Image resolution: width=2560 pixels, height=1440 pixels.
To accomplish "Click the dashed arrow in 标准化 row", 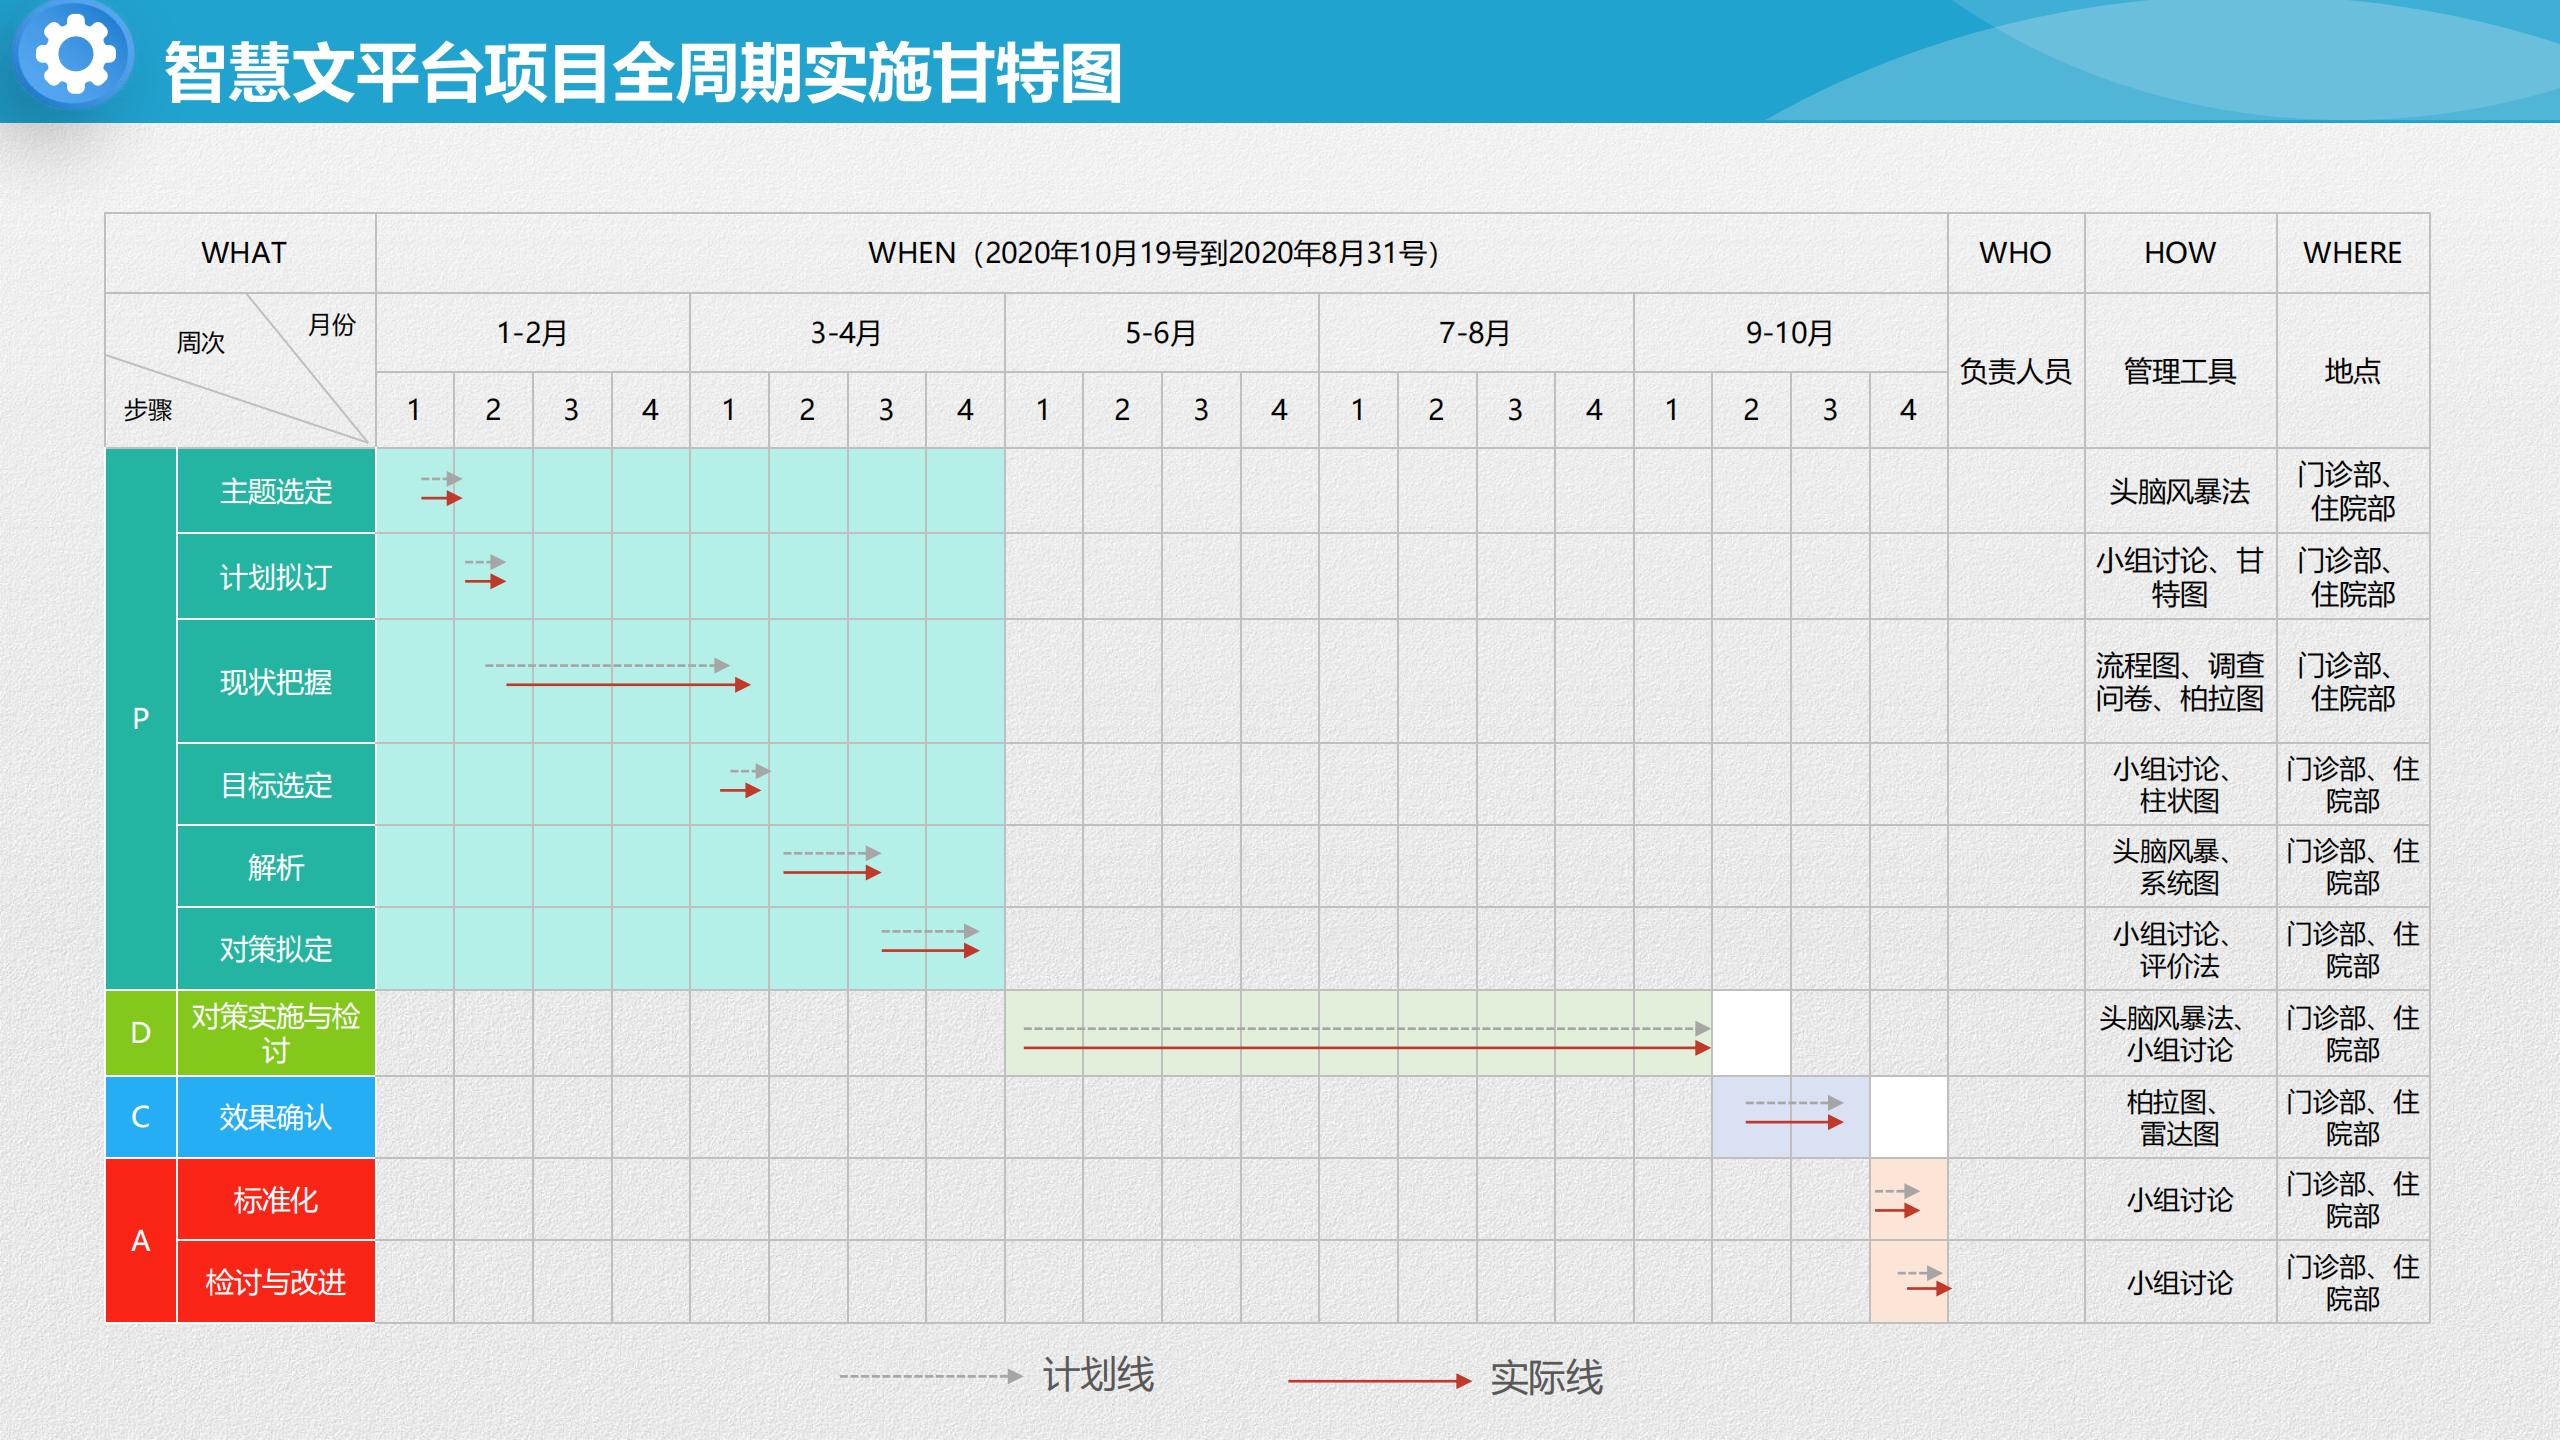I will [x=1896, y=1191].
